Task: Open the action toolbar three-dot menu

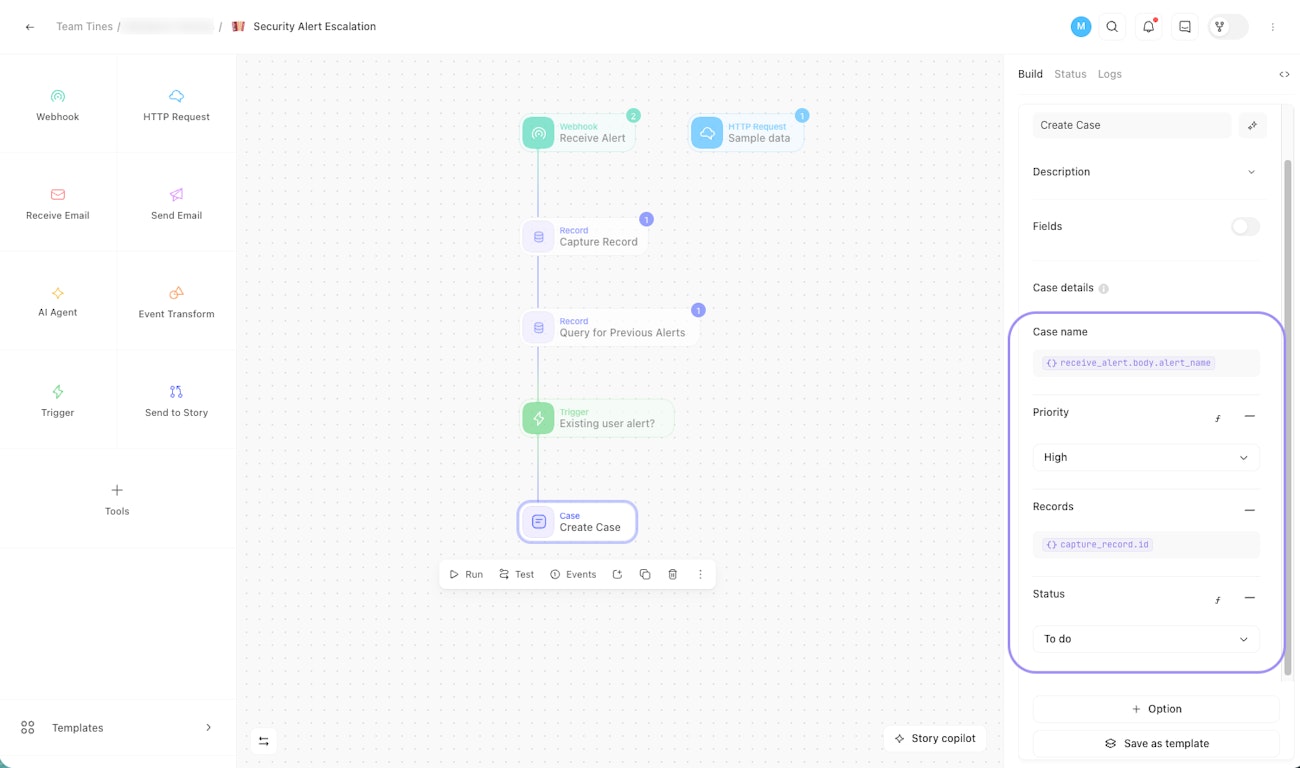Action: (700, 574)
